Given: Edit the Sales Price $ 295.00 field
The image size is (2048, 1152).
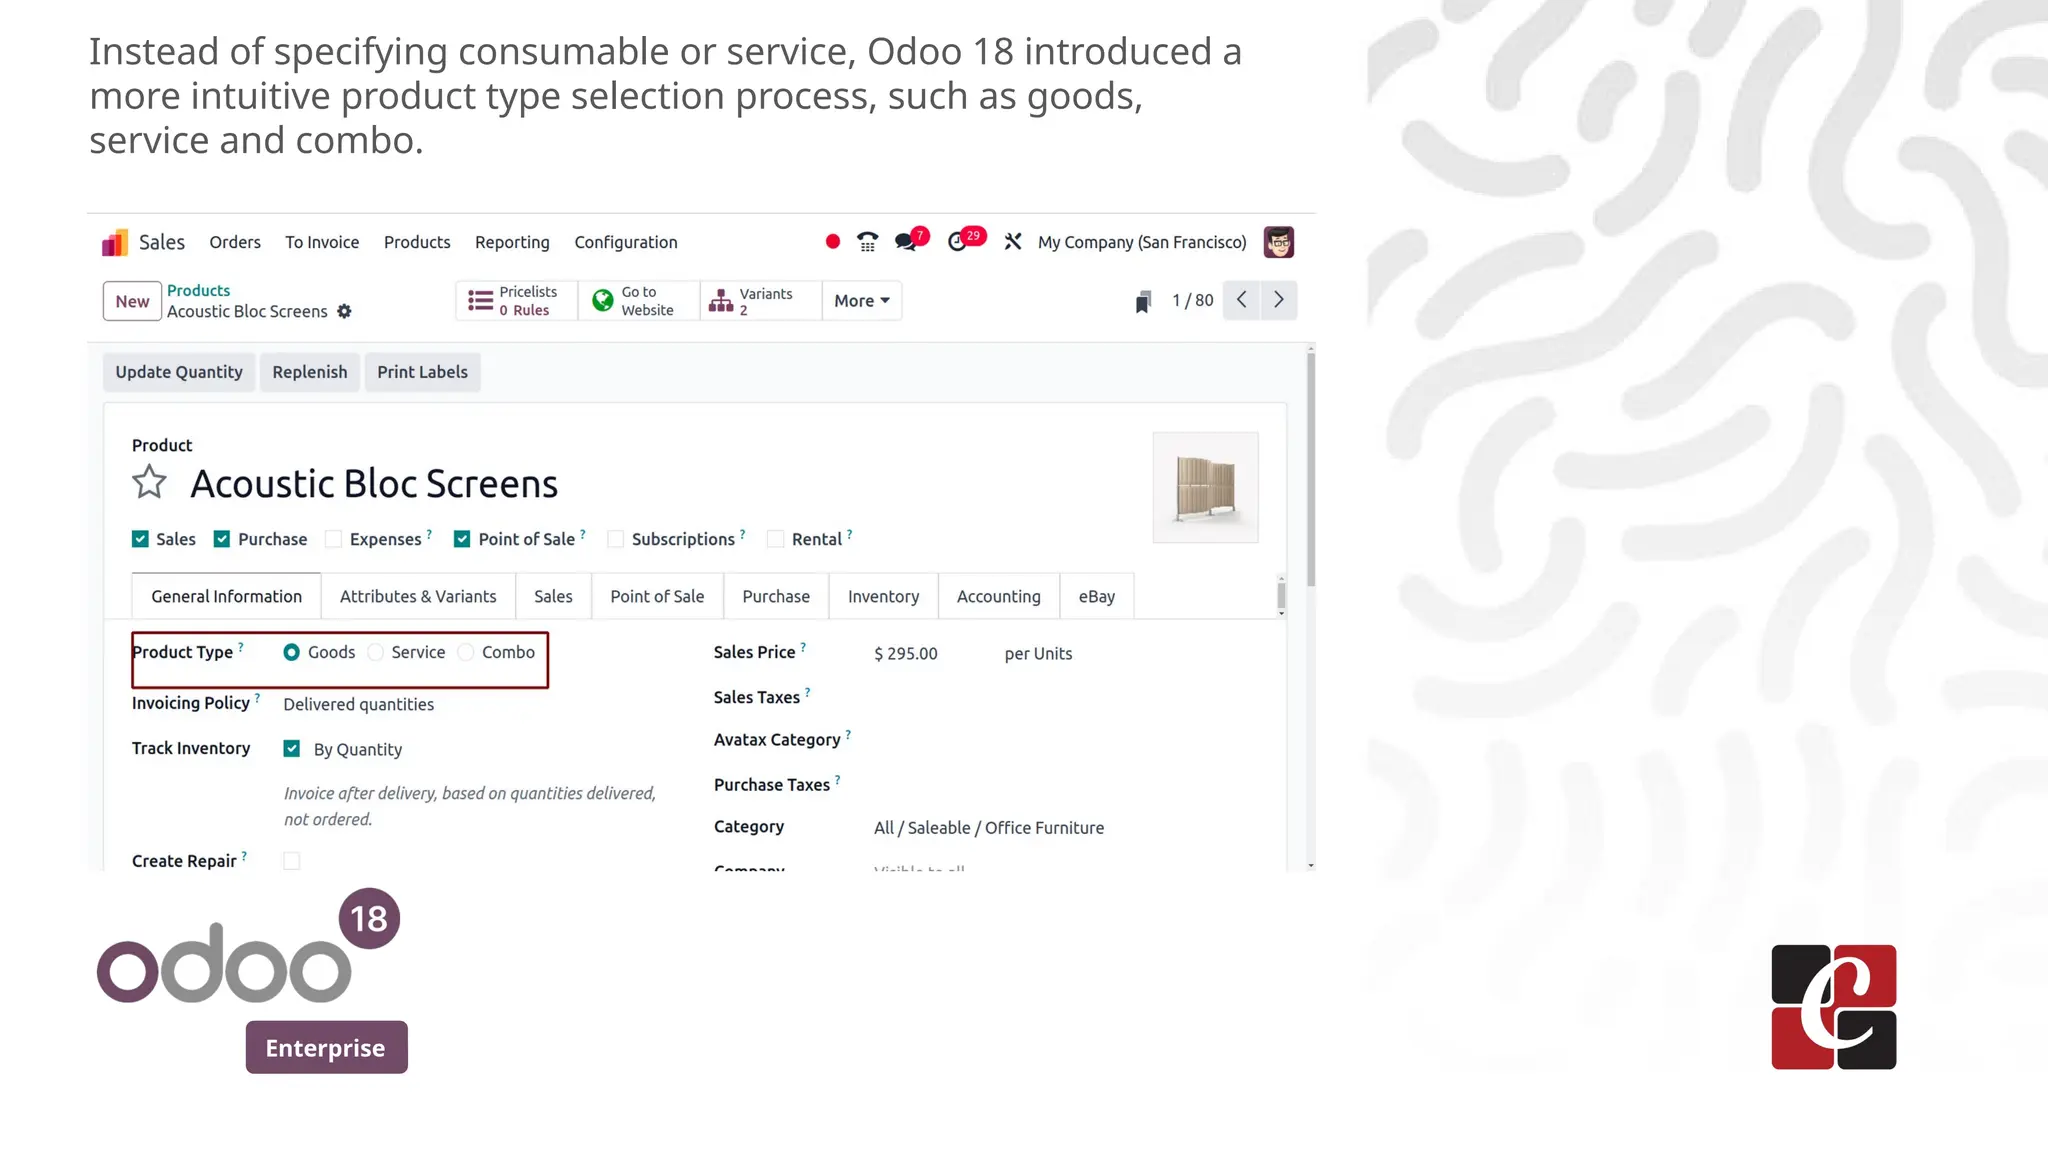Looking at the screenshot, I should pos(906,653).
